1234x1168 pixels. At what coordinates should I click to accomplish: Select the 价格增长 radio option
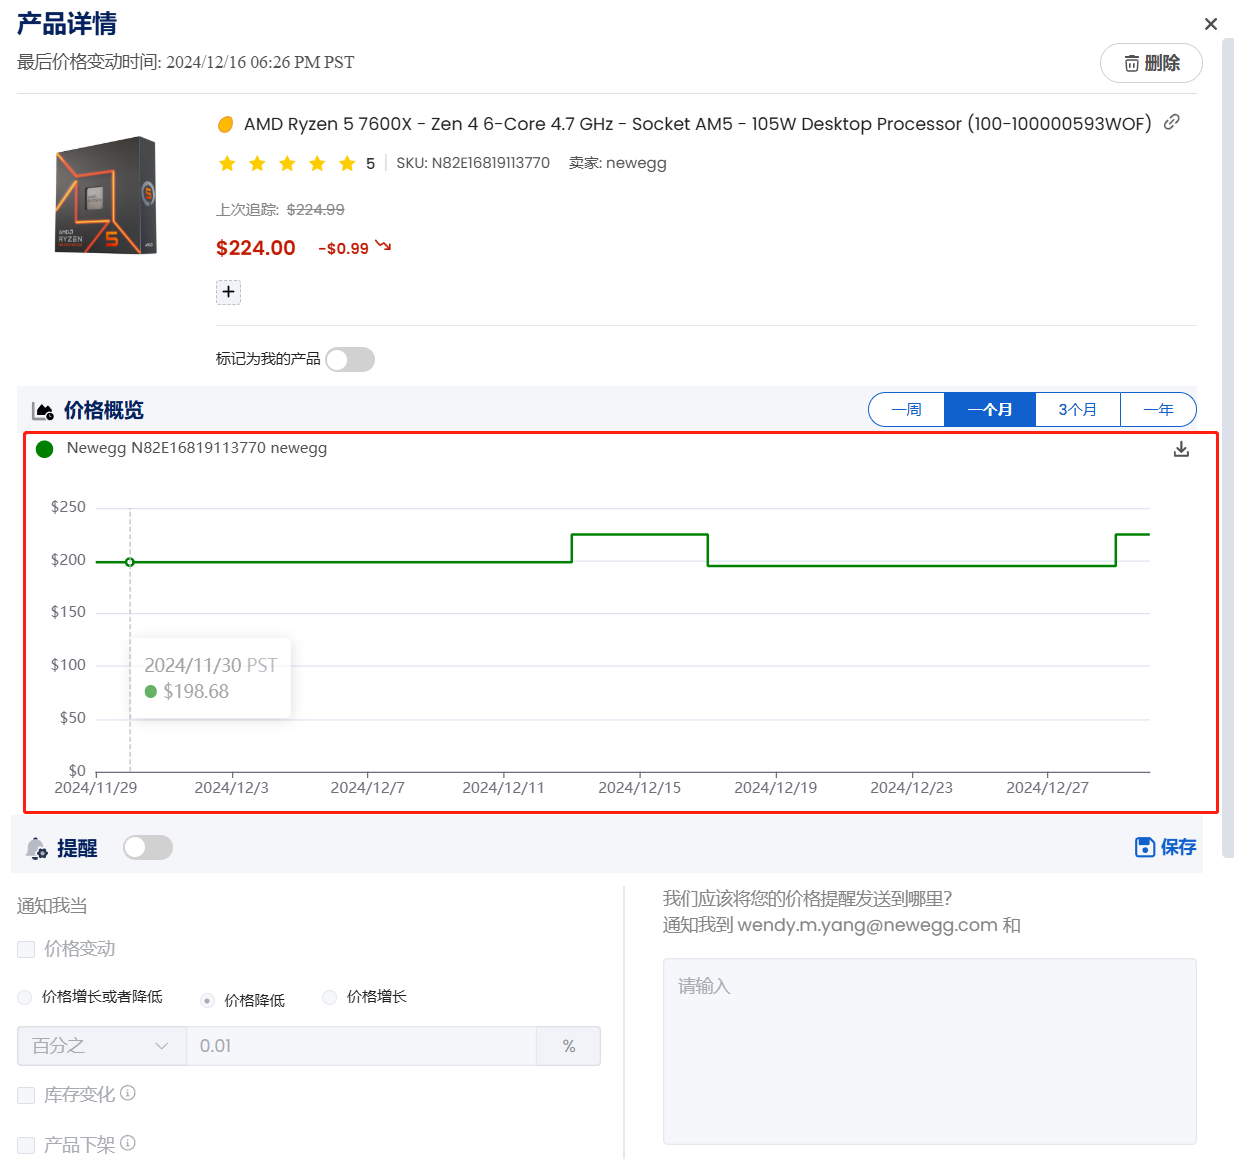(x=329, y=997)
